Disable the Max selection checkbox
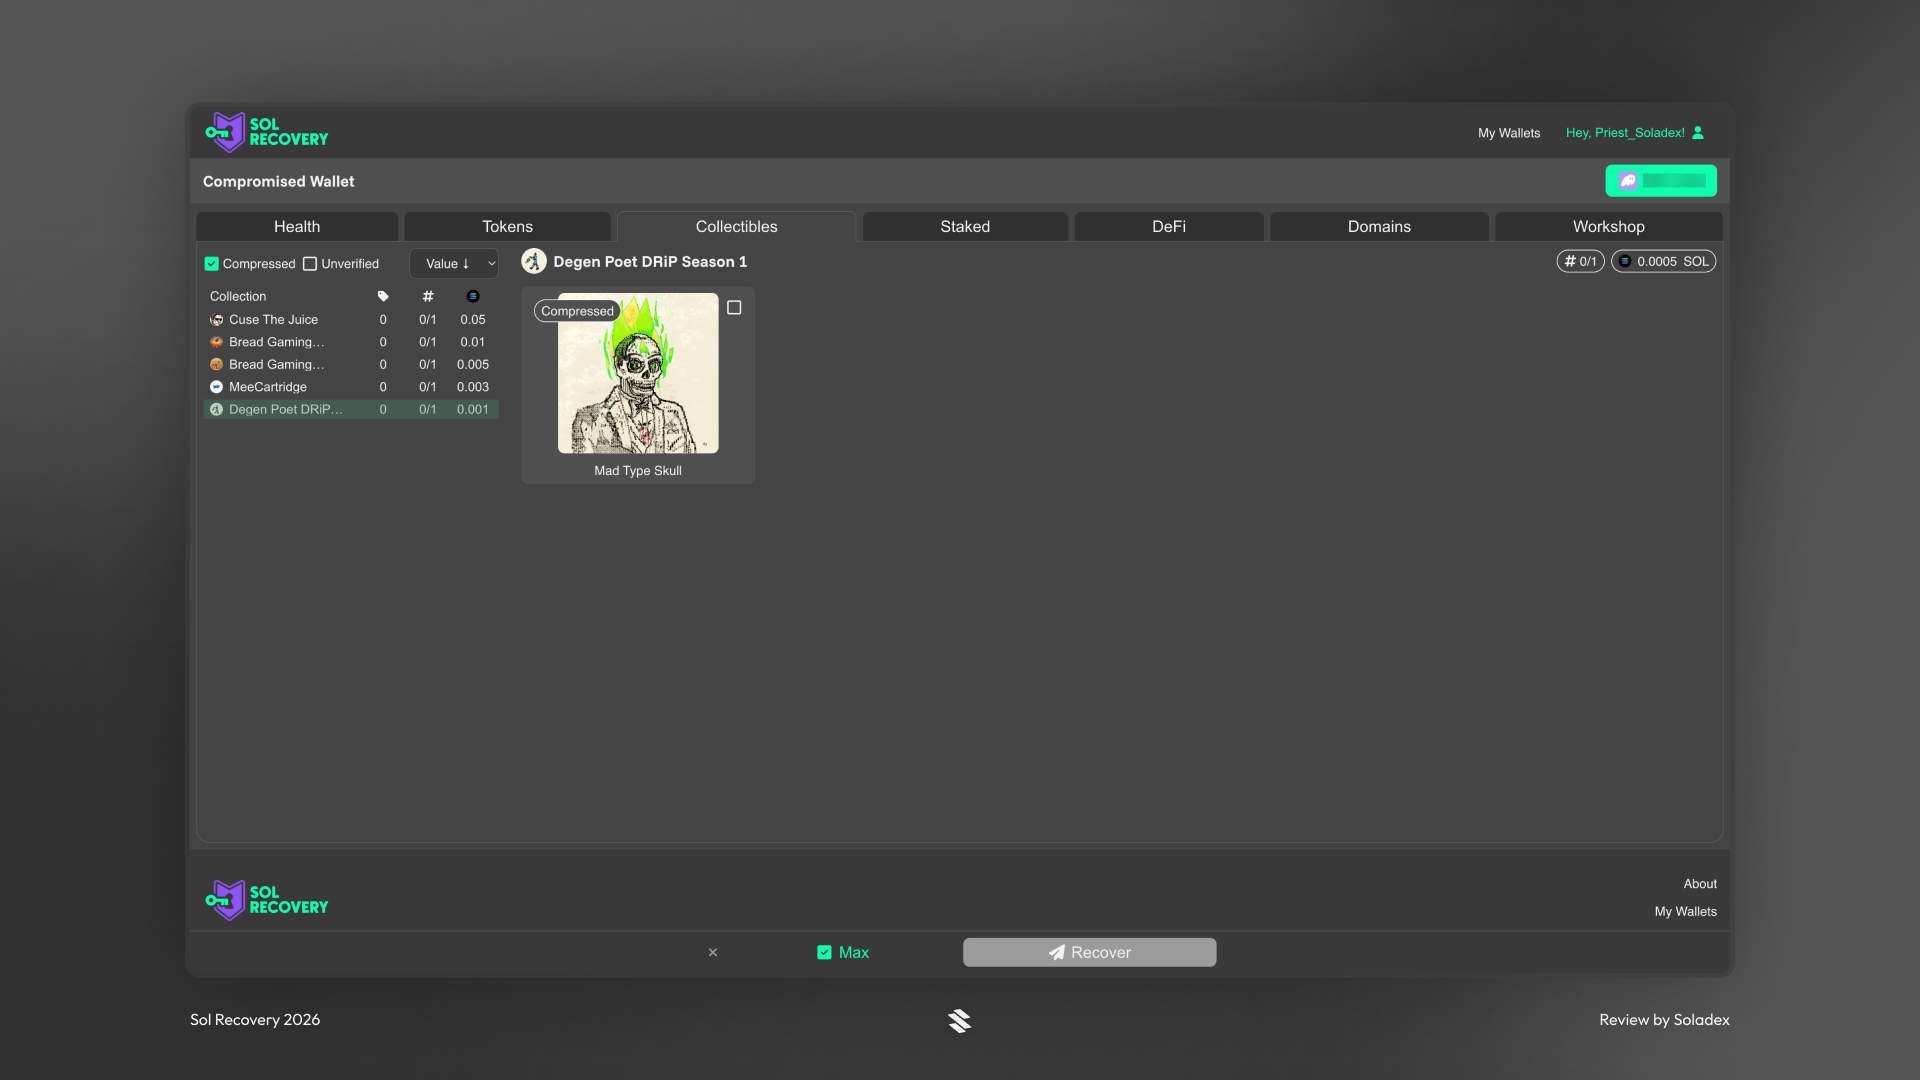This screenshot has width=1920, height=1080. coord(823,952)
